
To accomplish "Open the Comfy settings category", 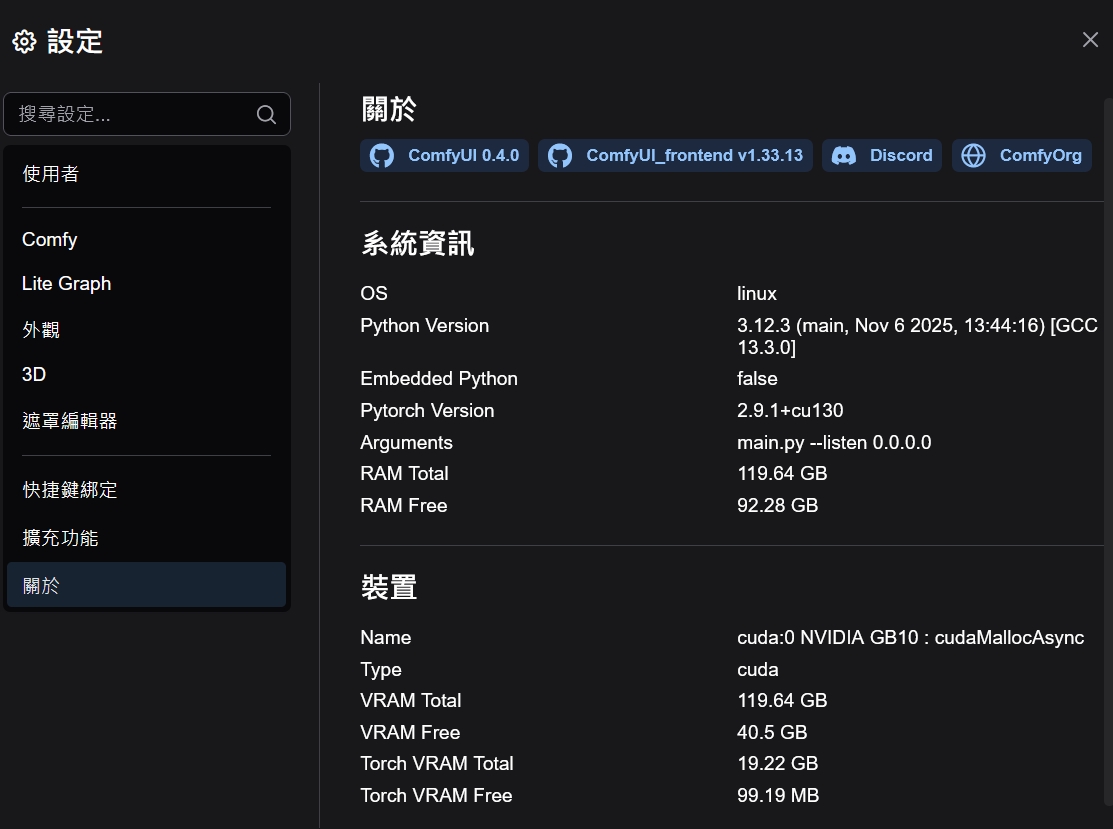I will point(50,240).
